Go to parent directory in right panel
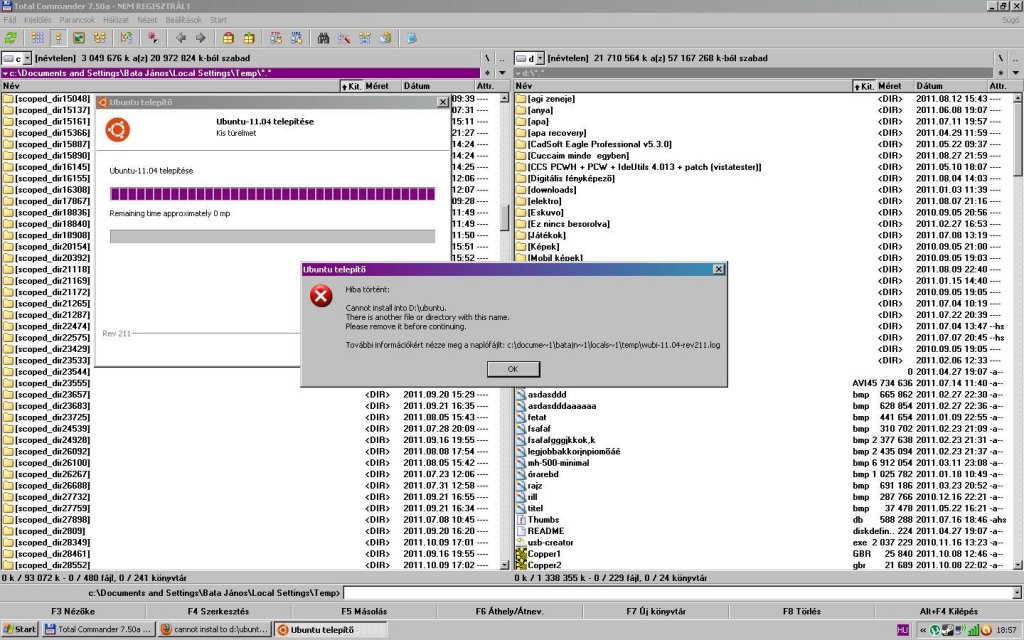This screenshot has height=640, width=1024. [1015, 58]
